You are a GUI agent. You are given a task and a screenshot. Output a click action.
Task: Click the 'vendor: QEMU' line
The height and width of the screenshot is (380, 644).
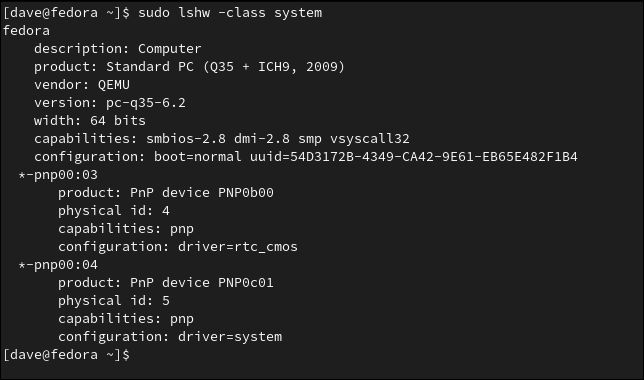click(82, 85)
